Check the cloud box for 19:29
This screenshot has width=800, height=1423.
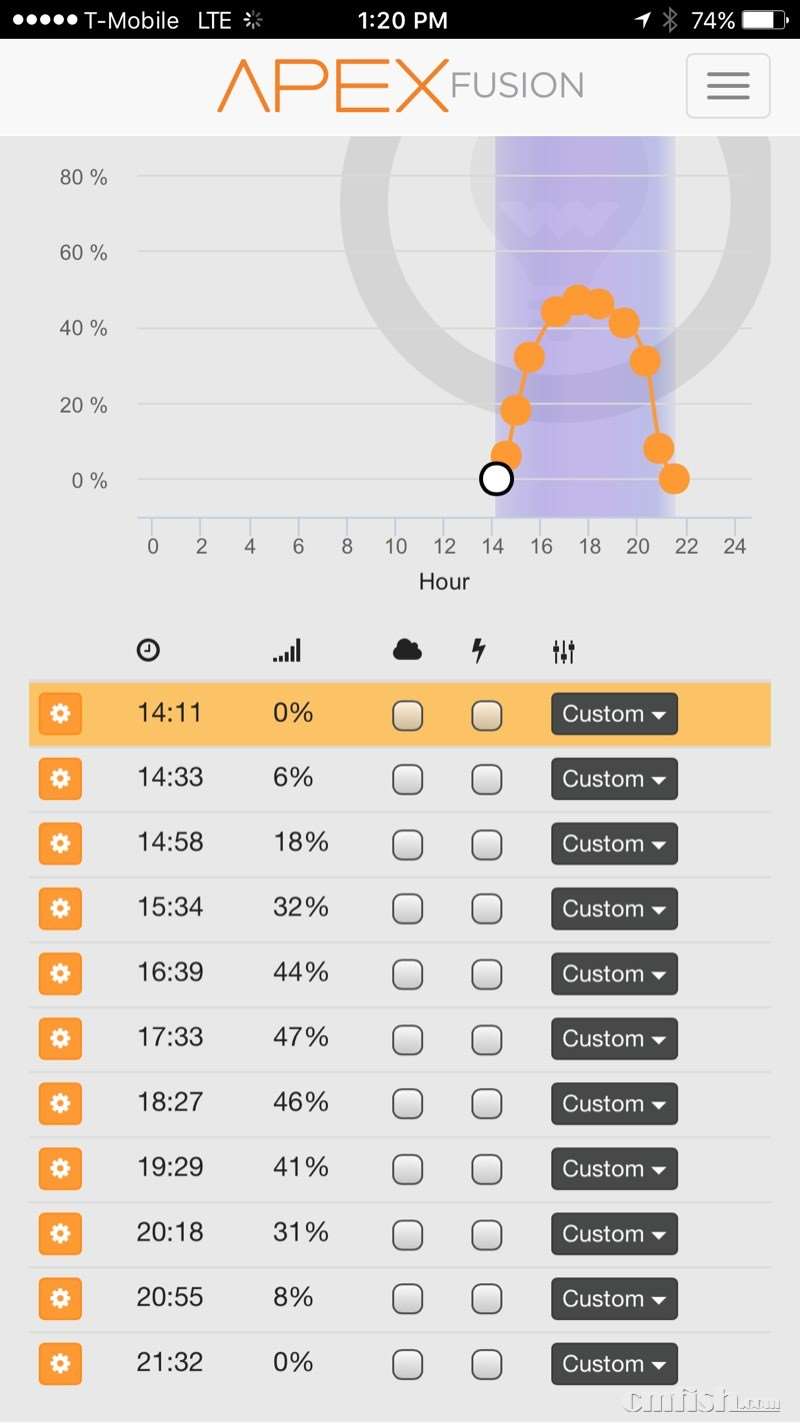coord(407,1169)
